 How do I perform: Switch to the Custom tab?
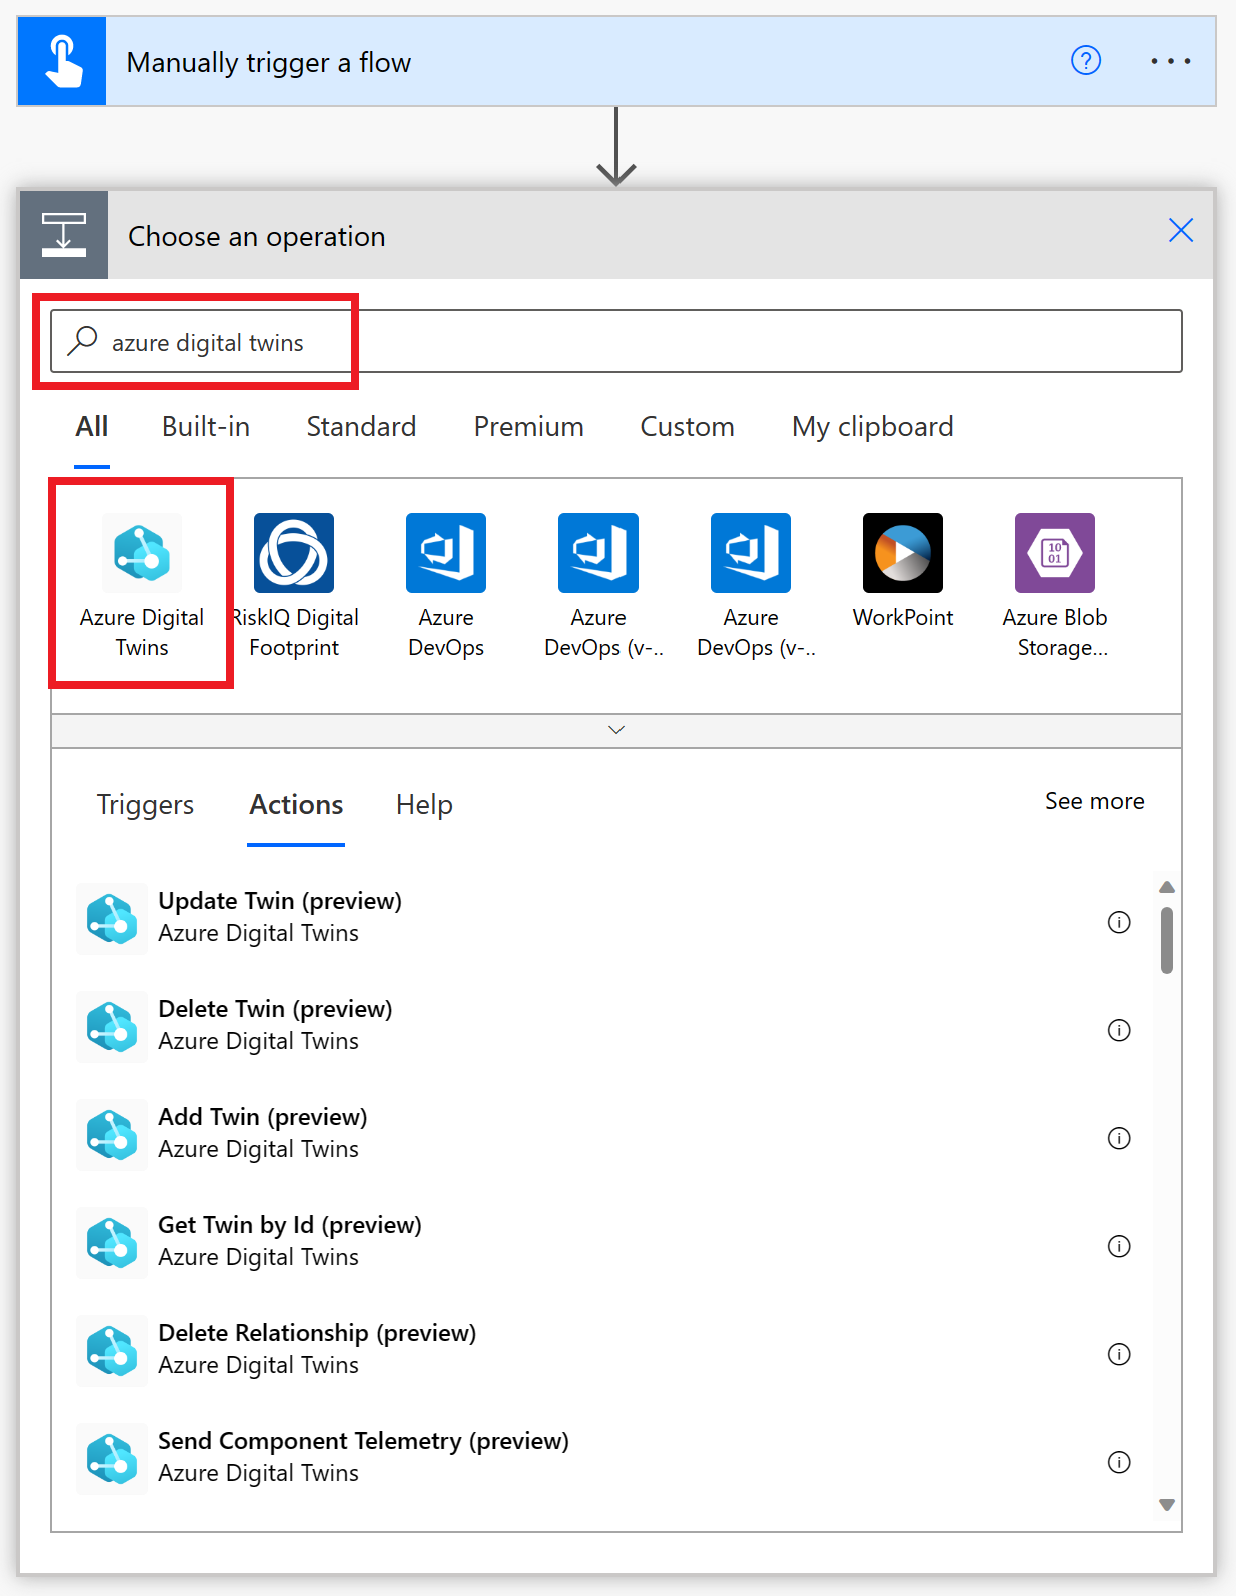(687, 427)
